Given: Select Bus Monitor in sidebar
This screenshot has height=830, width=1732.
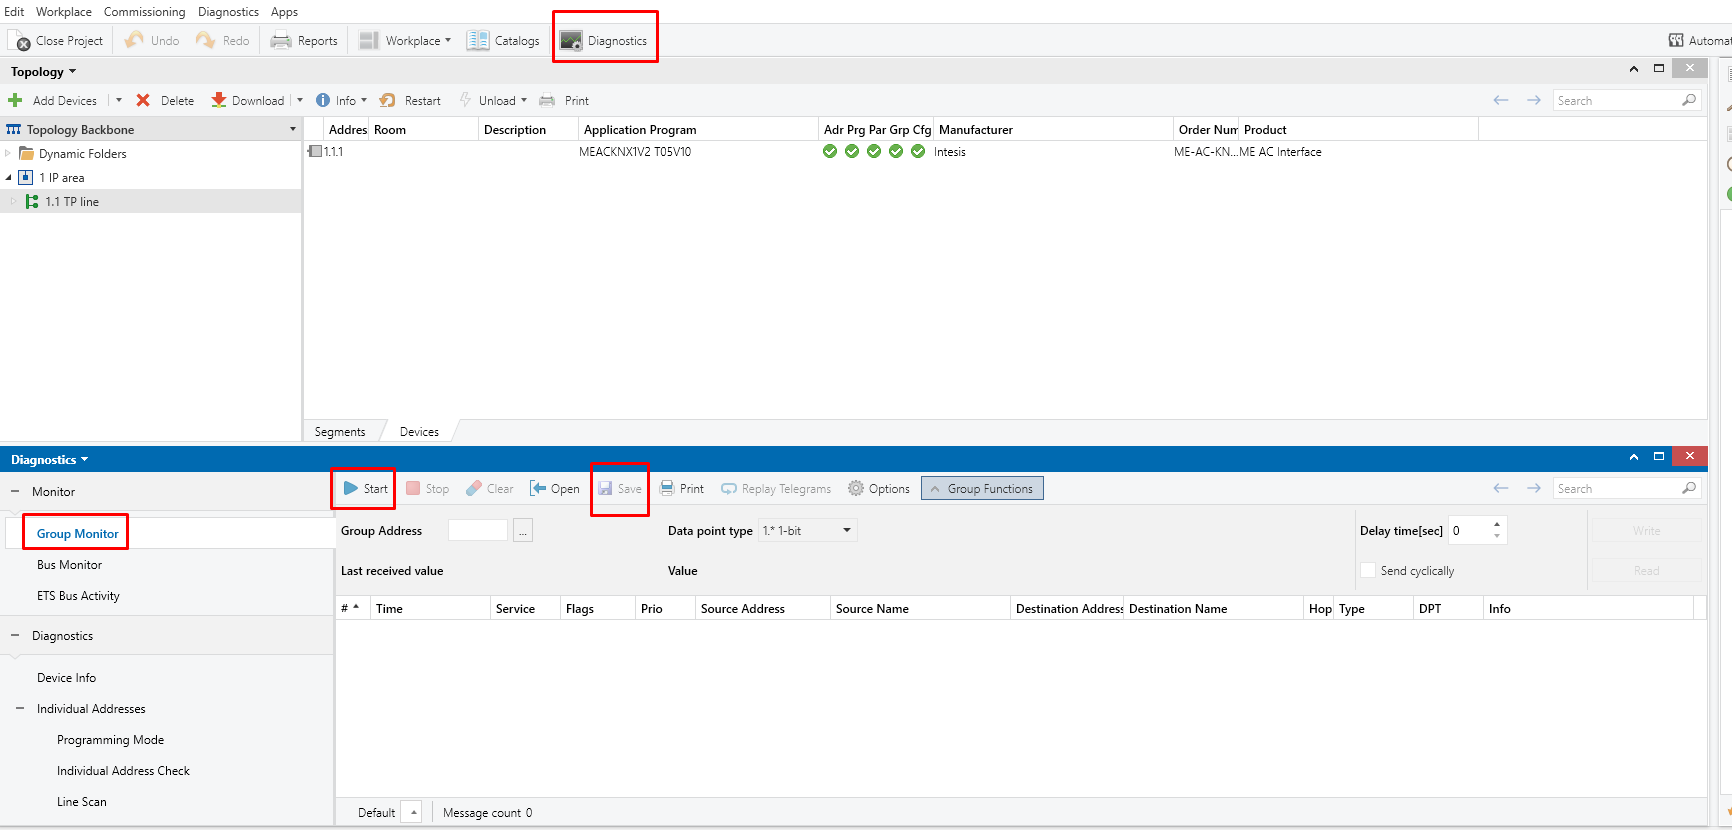Looking at the screenshot, I should point(70,565).
